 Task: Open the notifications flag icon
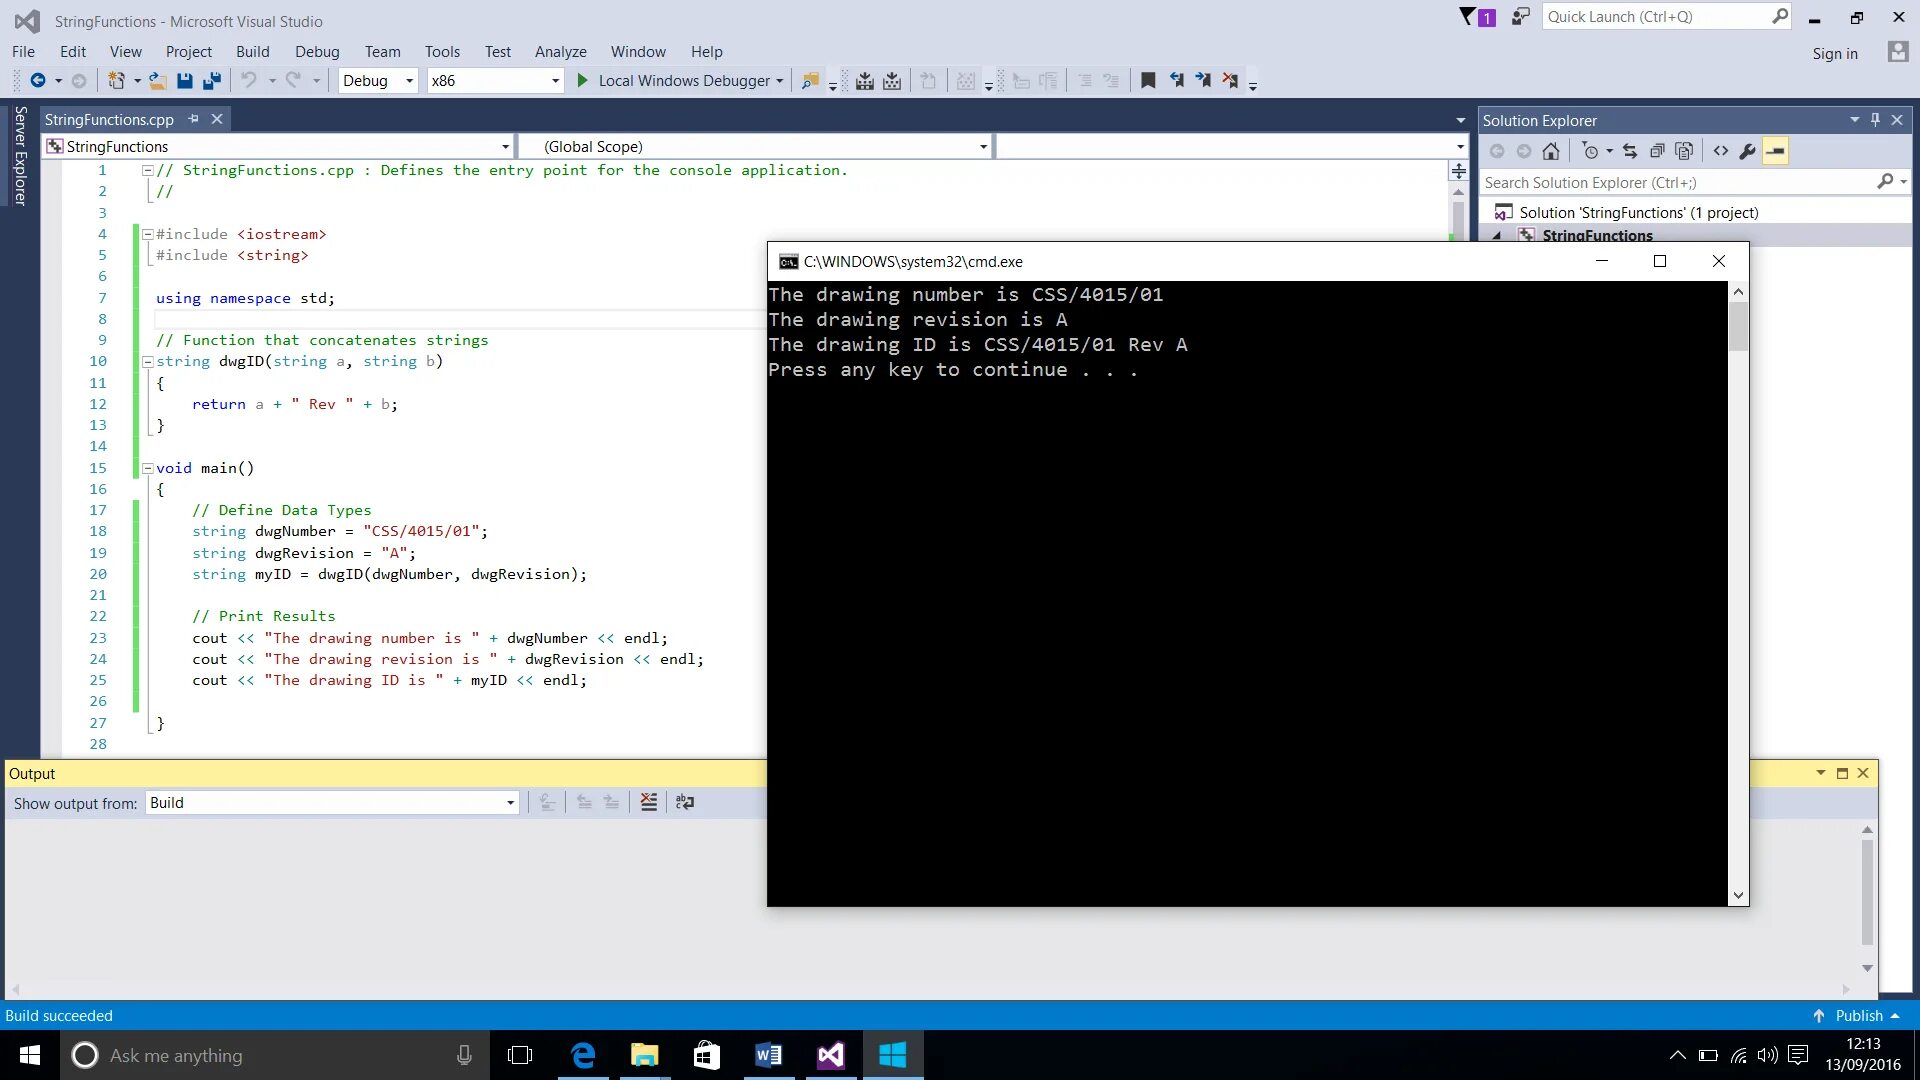coord(1468,17)
